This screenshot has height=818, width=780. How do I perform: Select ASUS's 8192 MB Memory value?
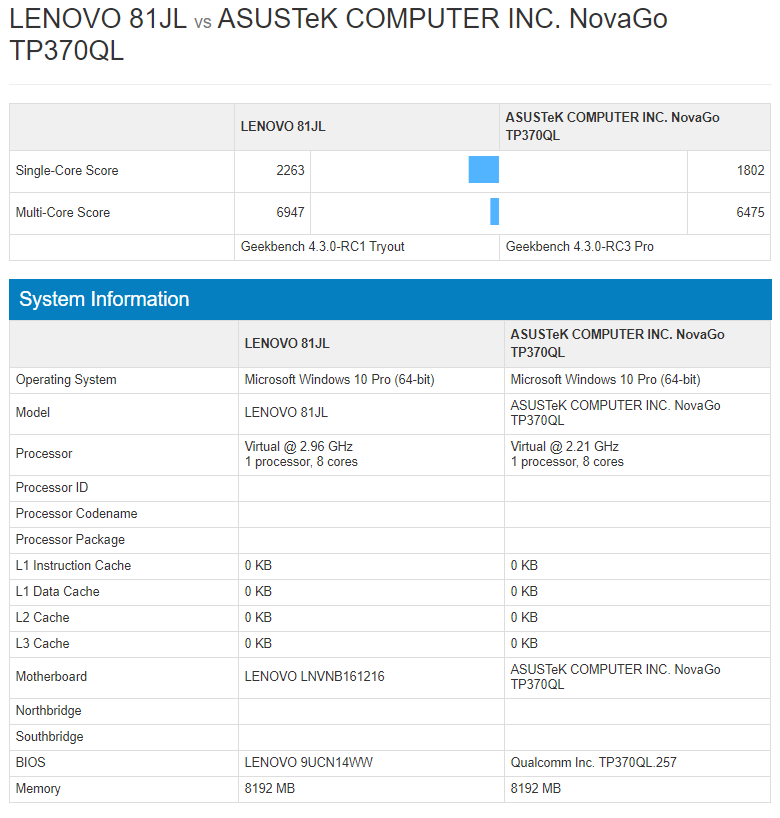[x=535, y=789]
